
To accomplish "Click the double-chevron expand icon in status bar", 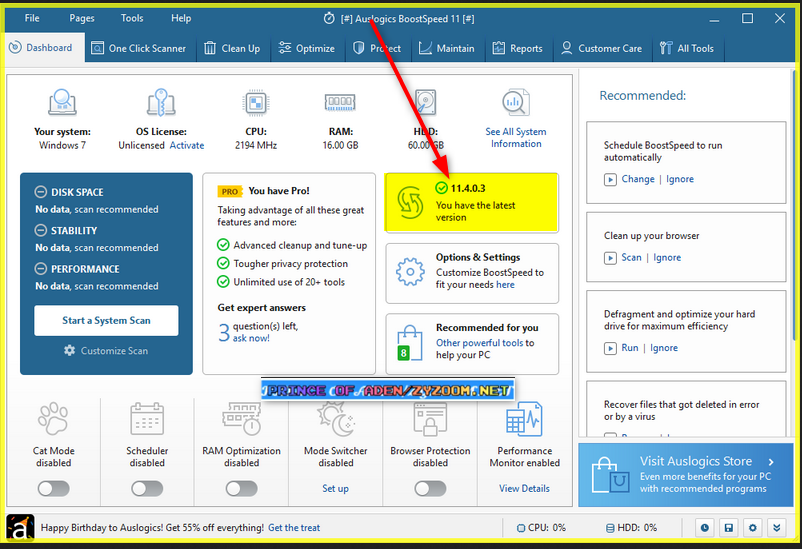I will 776,528.
